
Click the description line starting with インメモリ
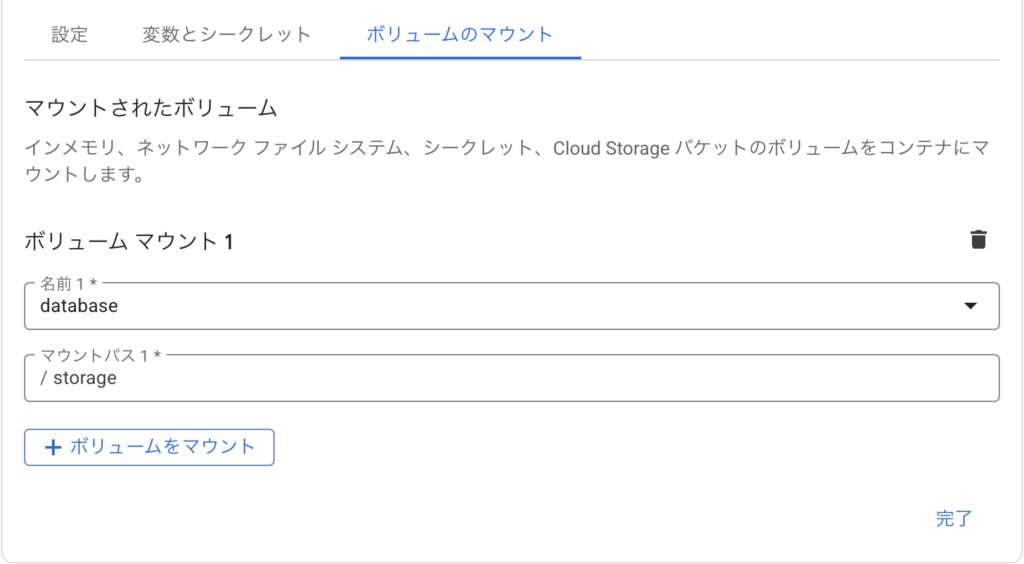pyautogui.click(x=300, y=148)
